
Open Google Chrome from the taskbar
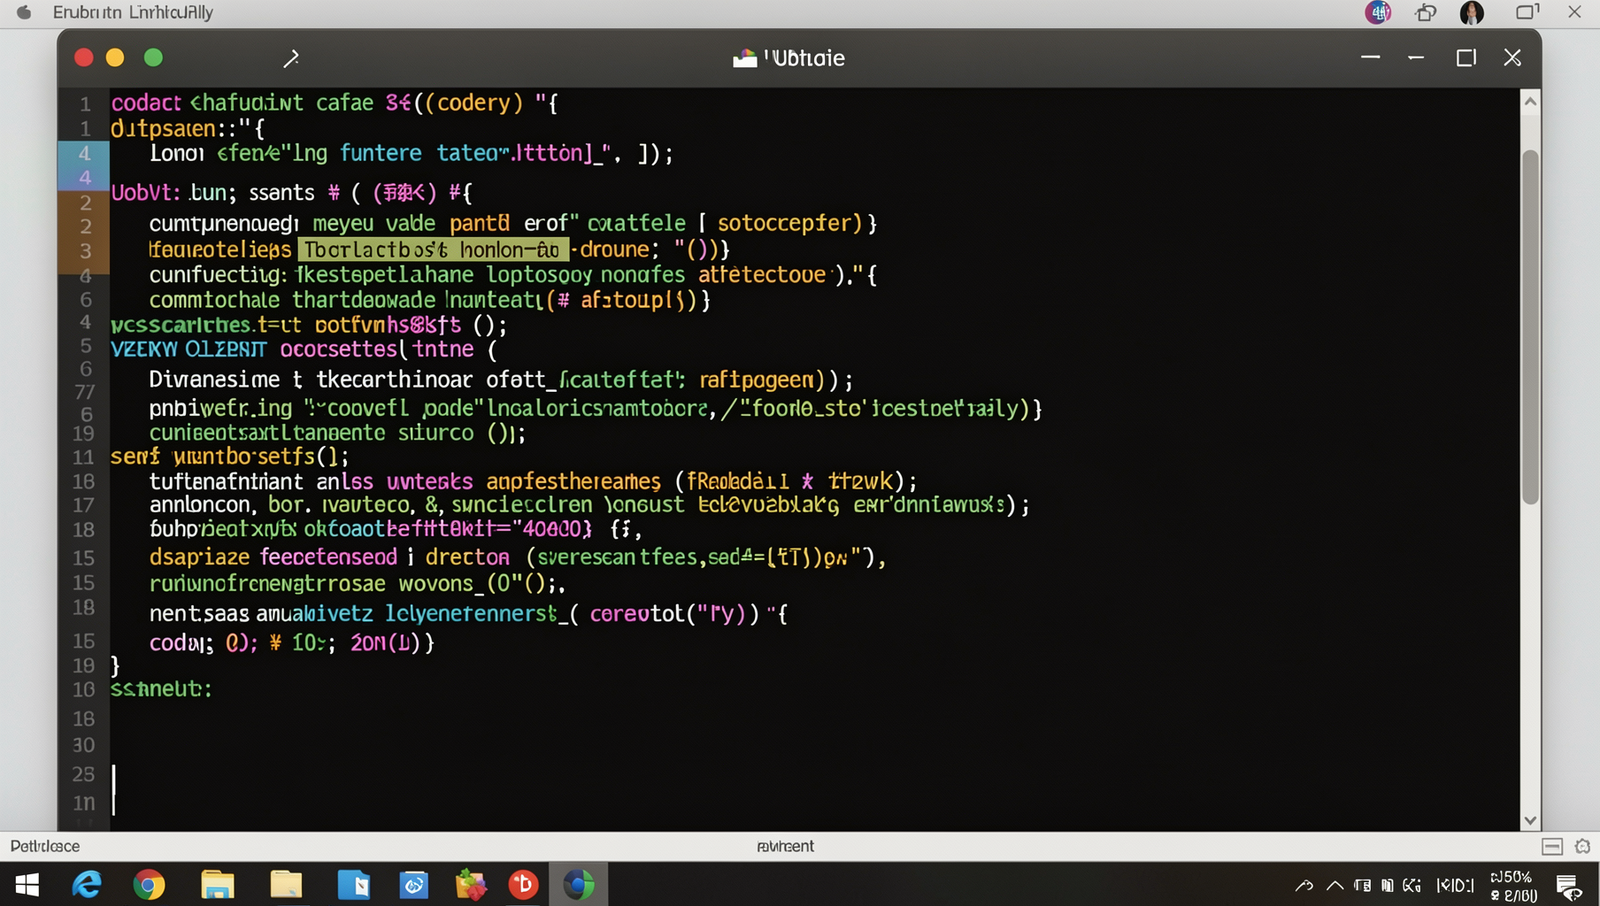(149, 885)
